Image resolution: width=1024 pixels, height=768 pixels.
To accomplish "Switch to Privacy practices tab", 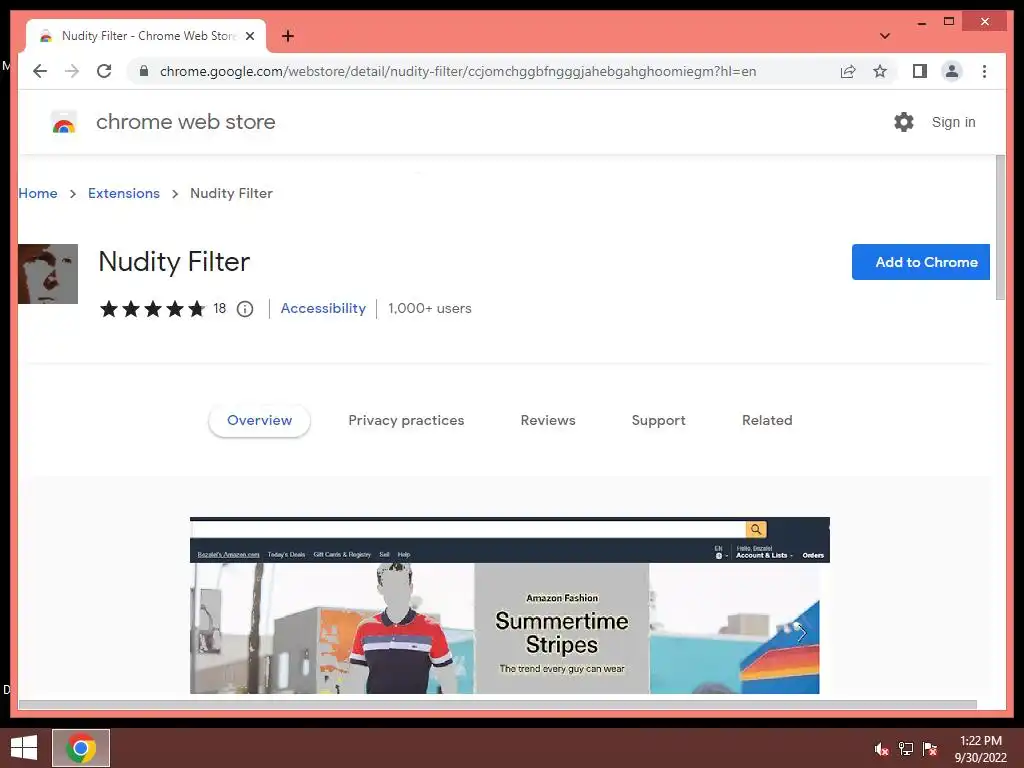I will click(x=406, y=421).
